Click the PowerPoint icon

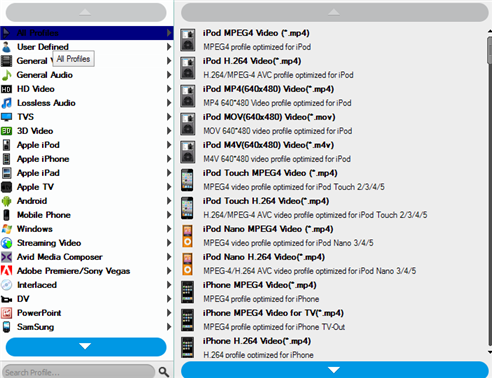tap(6, 313)
